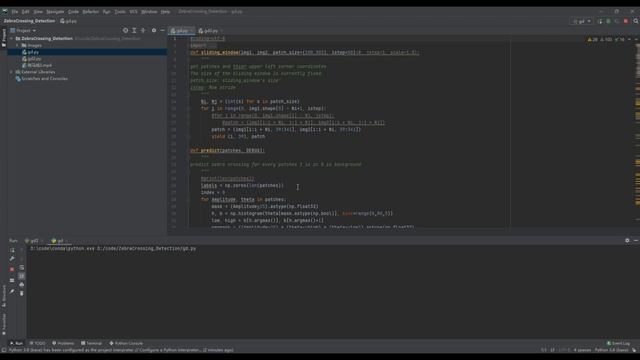Open the Terminal tool window

point(91,343)
